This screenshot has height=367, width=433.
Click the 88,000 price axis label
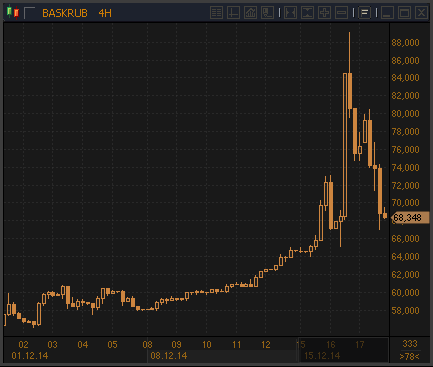[x=405, y=43]
